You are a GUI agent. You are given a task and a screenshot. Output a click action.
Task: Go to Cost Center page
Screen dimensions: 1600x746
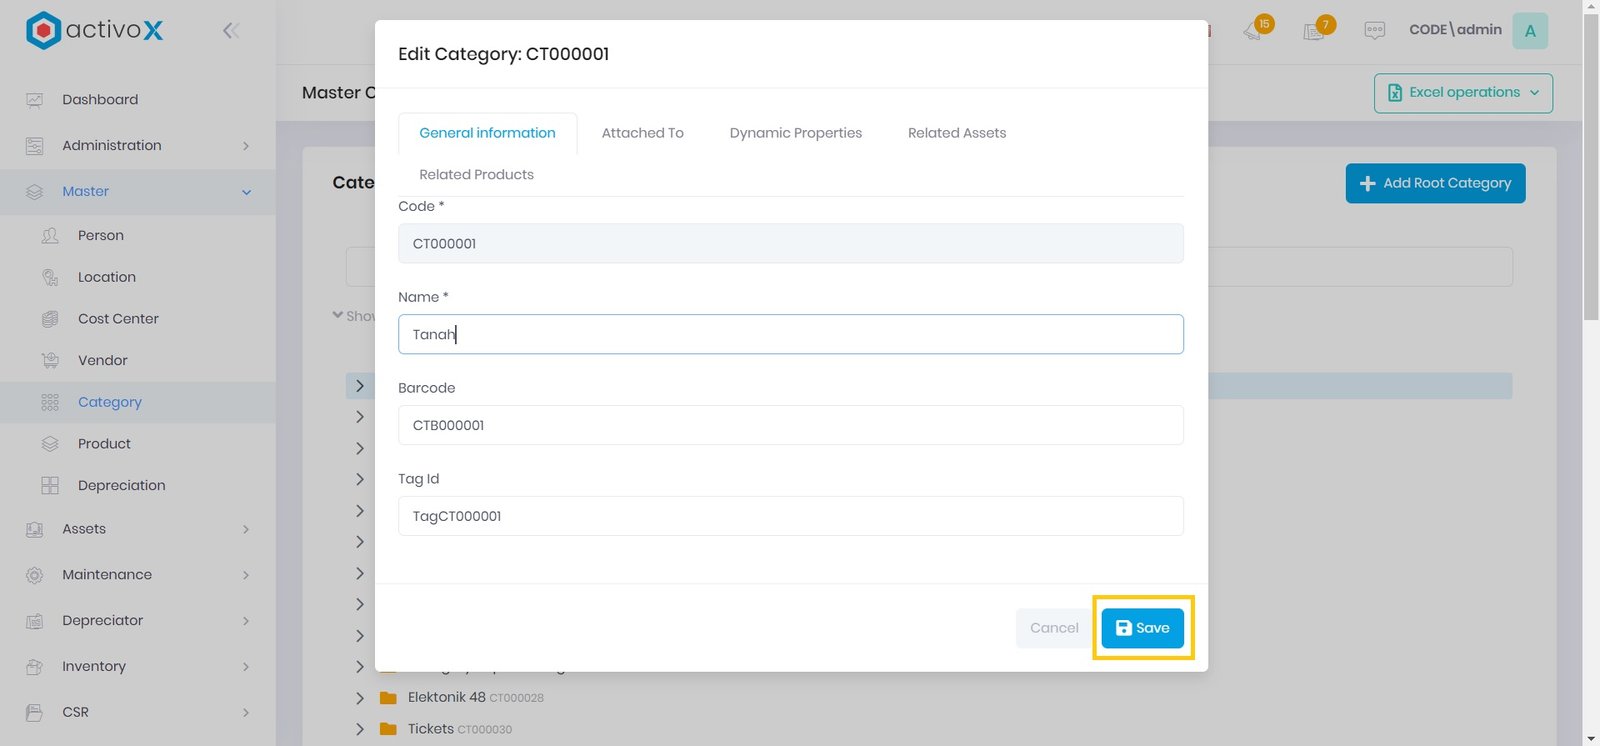[x=118, y=319]
